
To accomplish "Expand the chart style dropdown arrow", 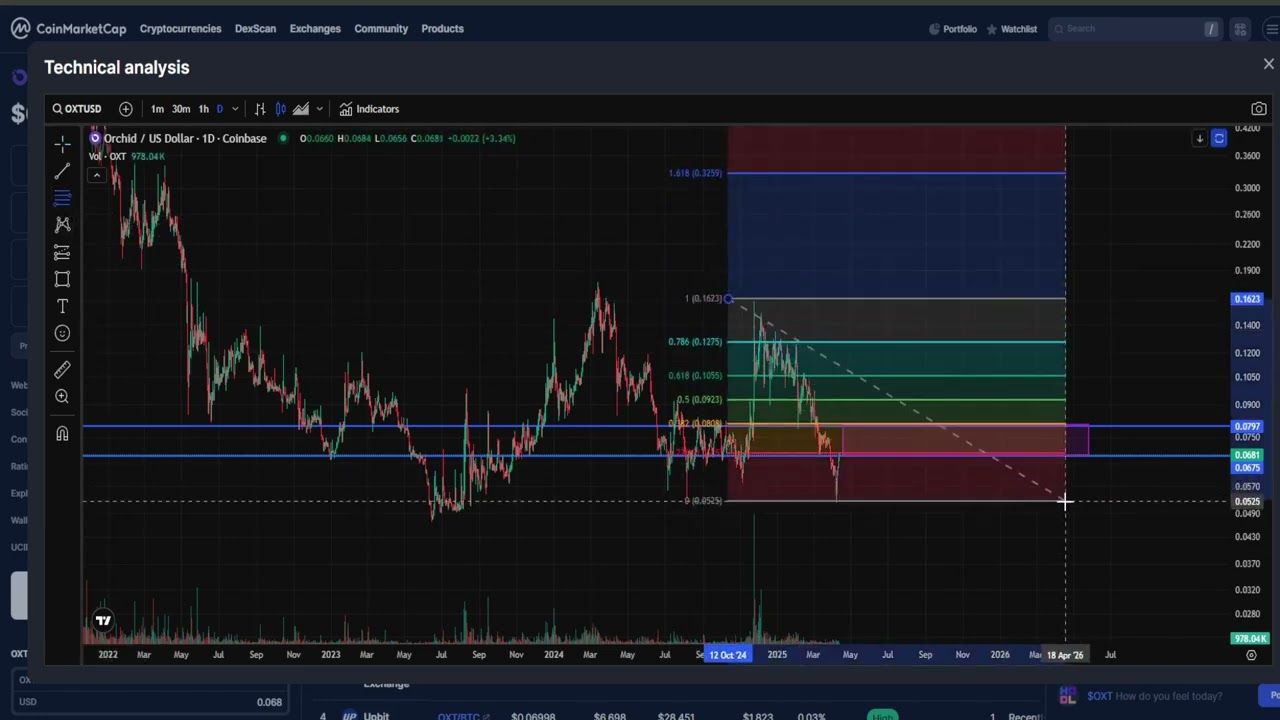I will (x=320, y=109).
